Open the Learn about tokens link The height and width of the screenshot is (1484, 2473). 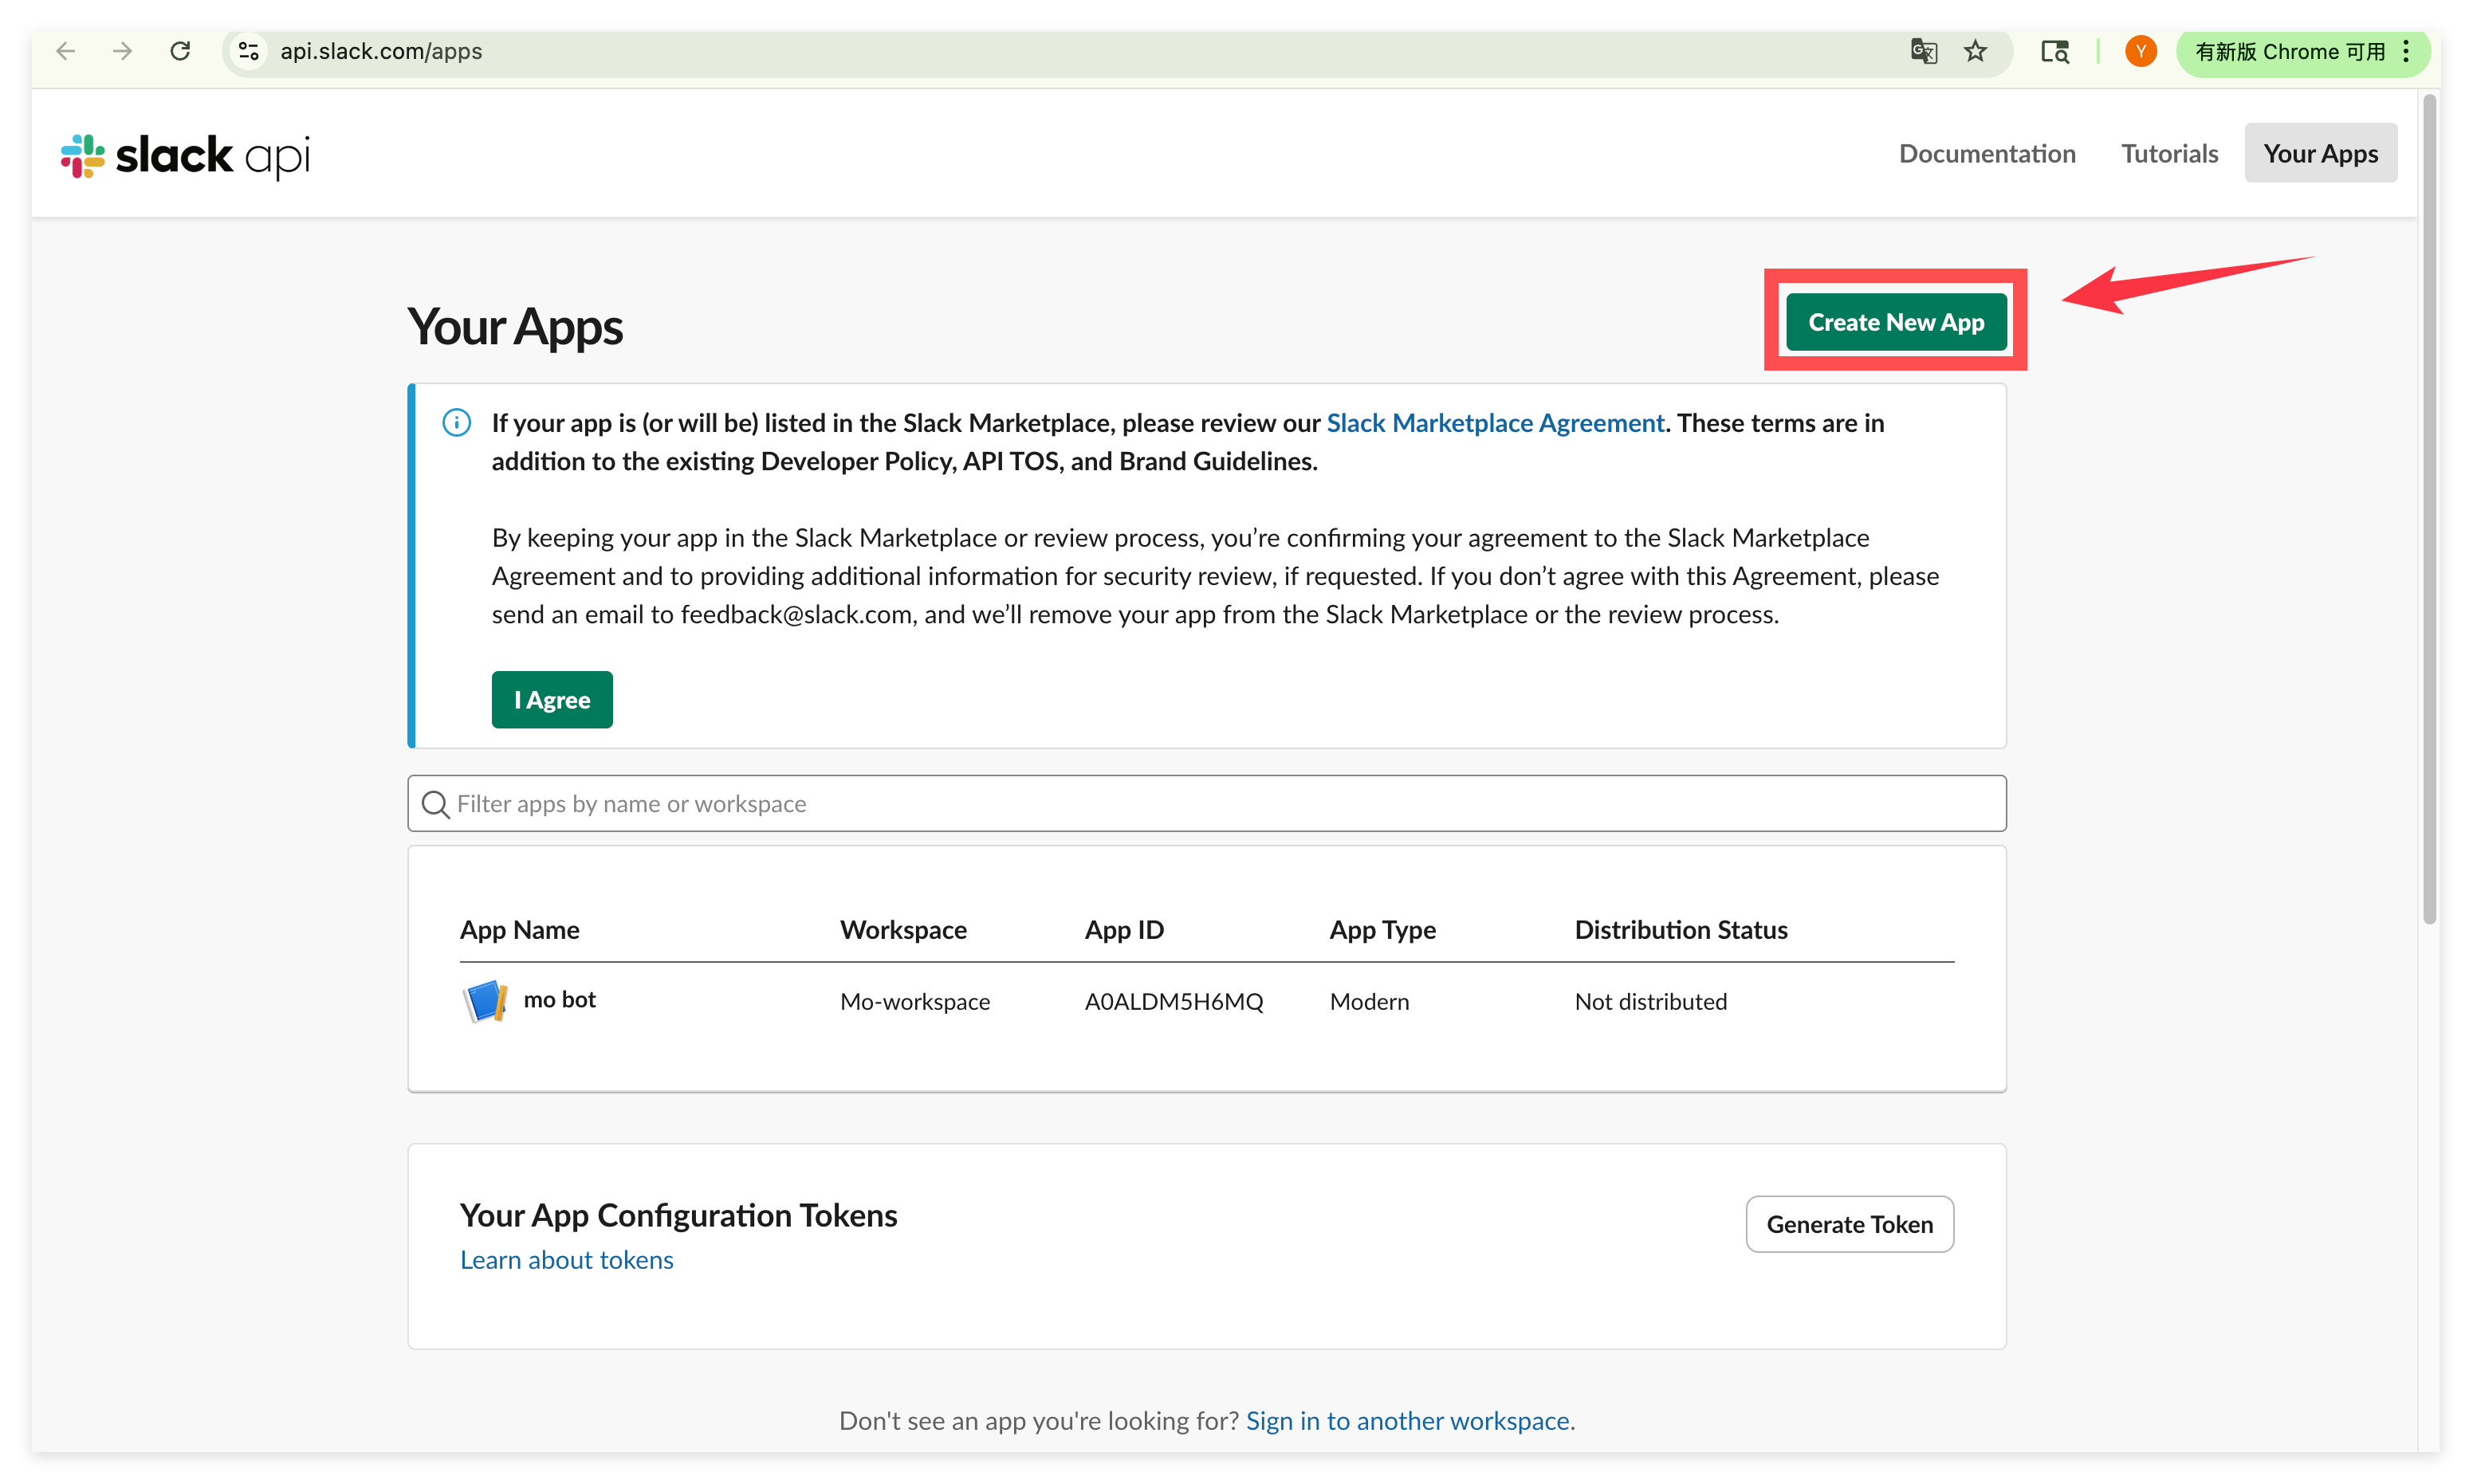tap(566, 1260)
